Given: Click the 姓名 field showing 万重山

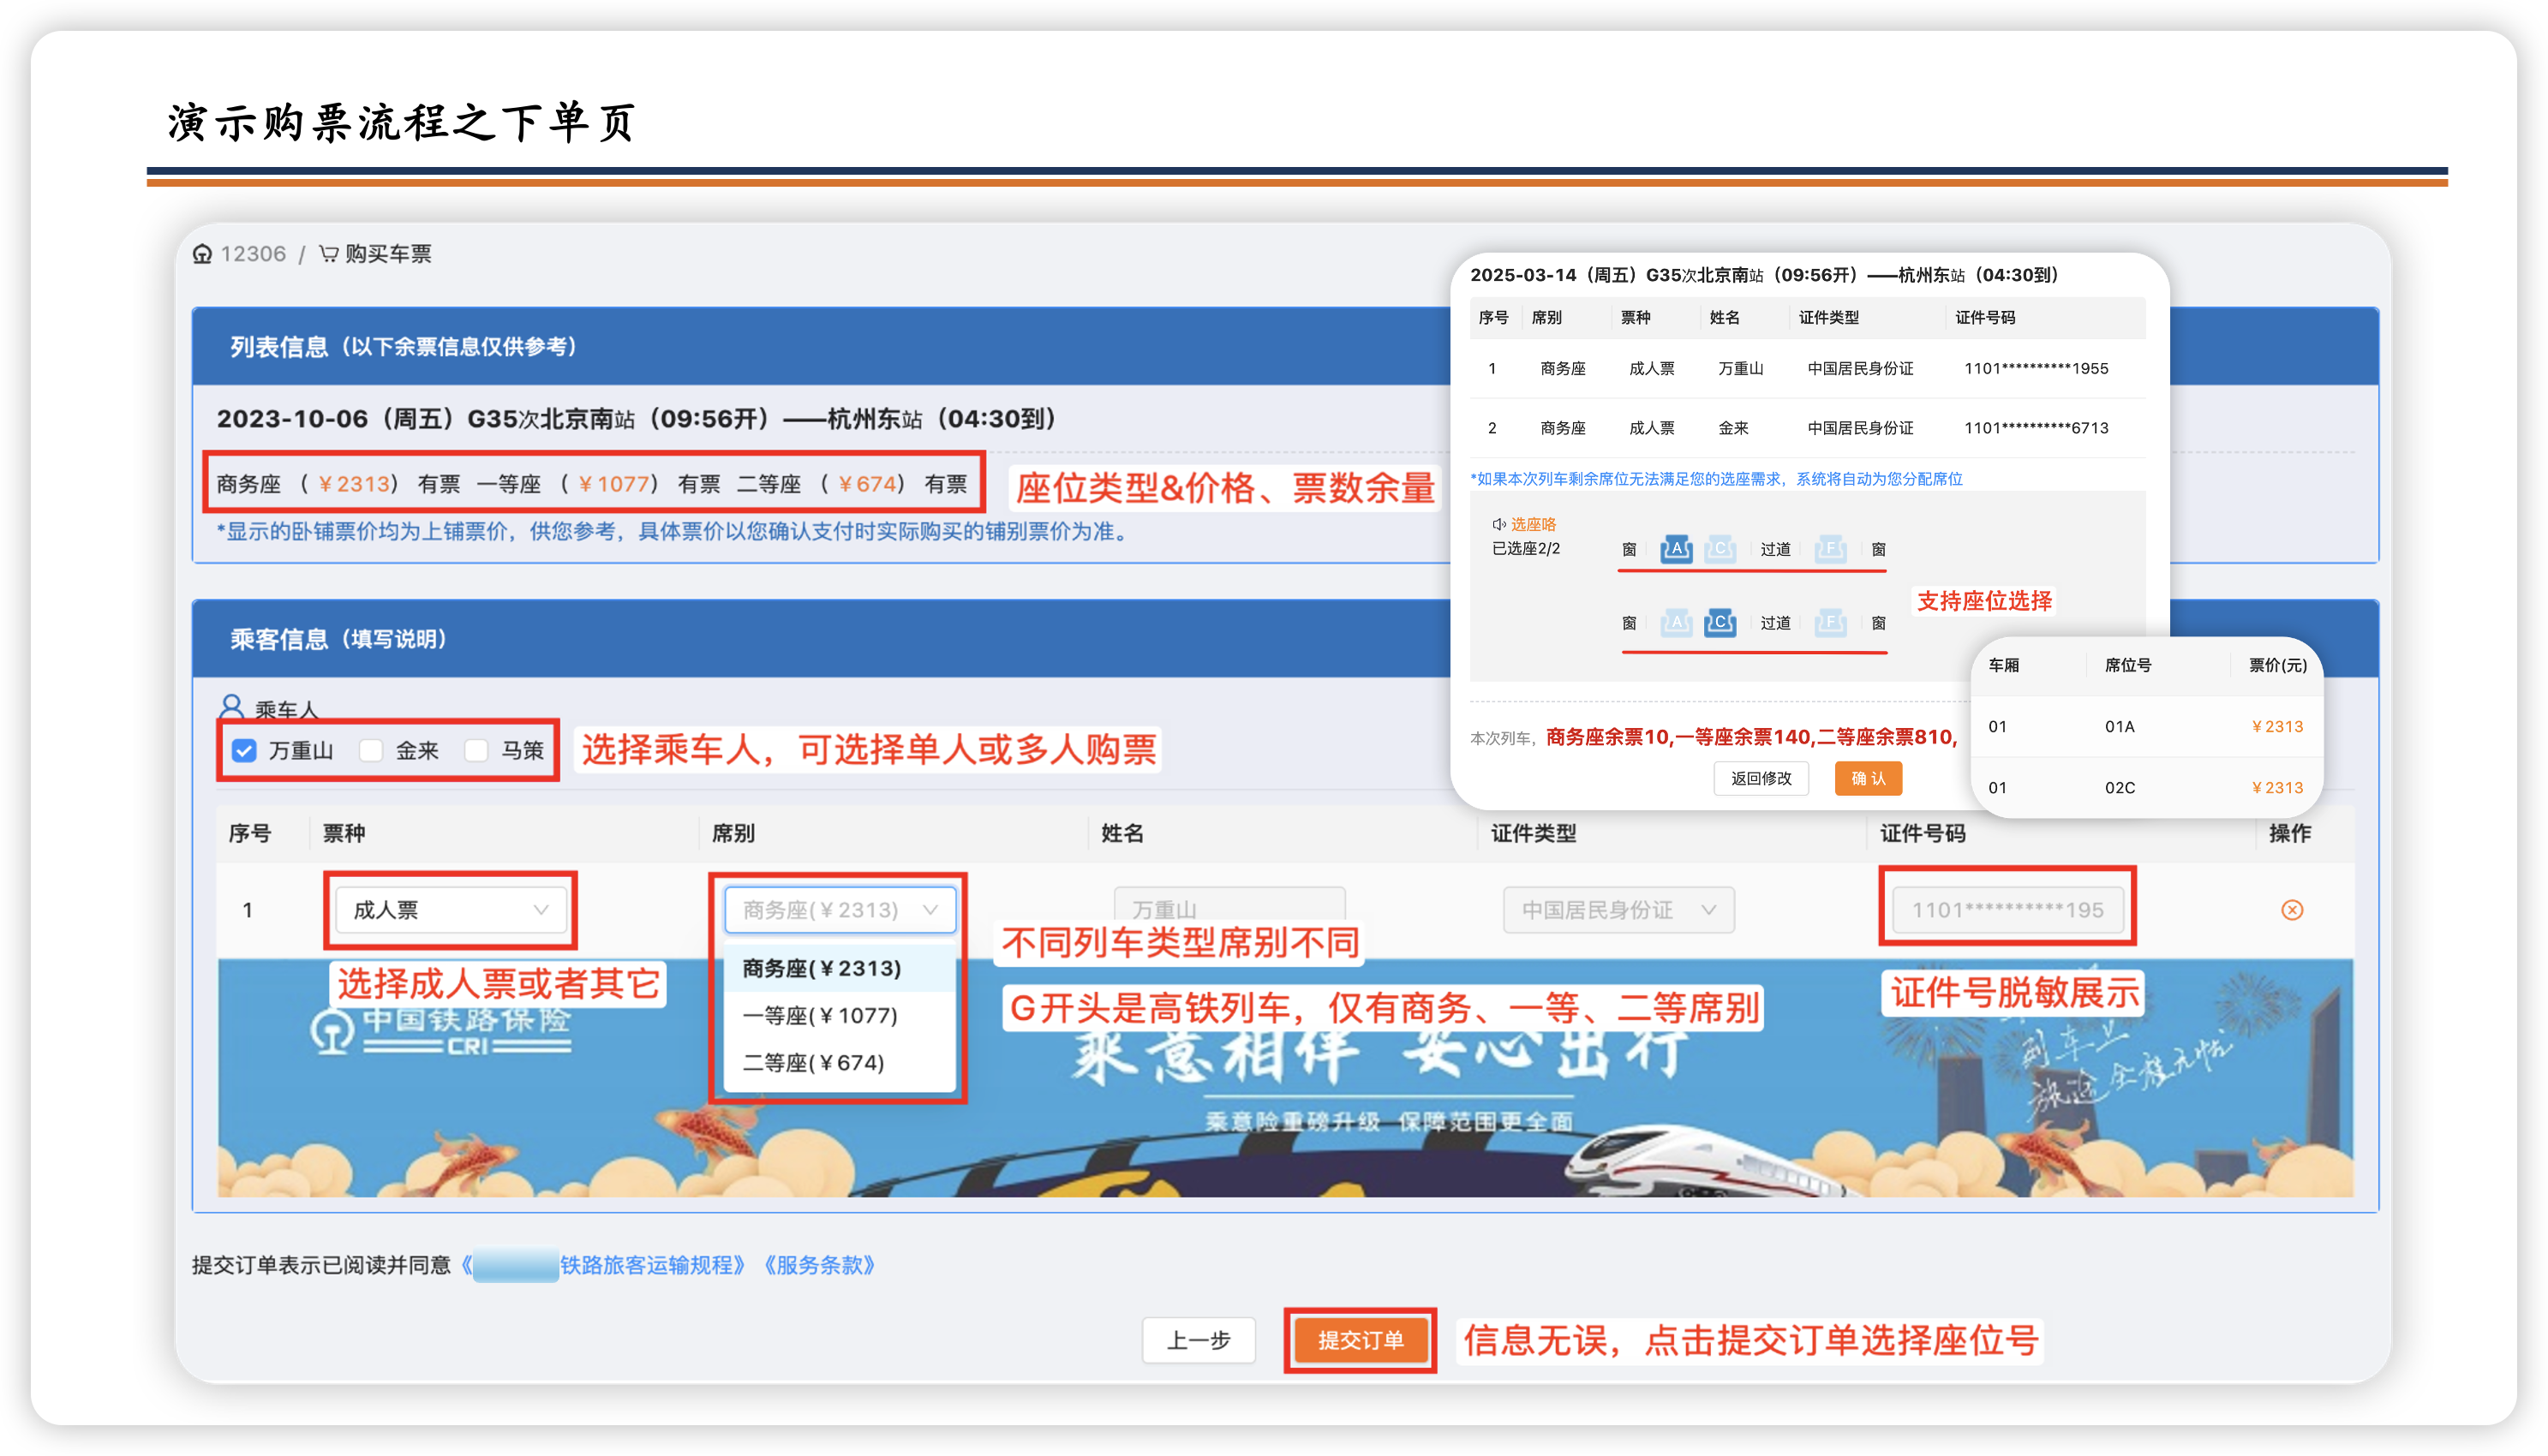Looking at the screenshot, I should point(1230,910).
